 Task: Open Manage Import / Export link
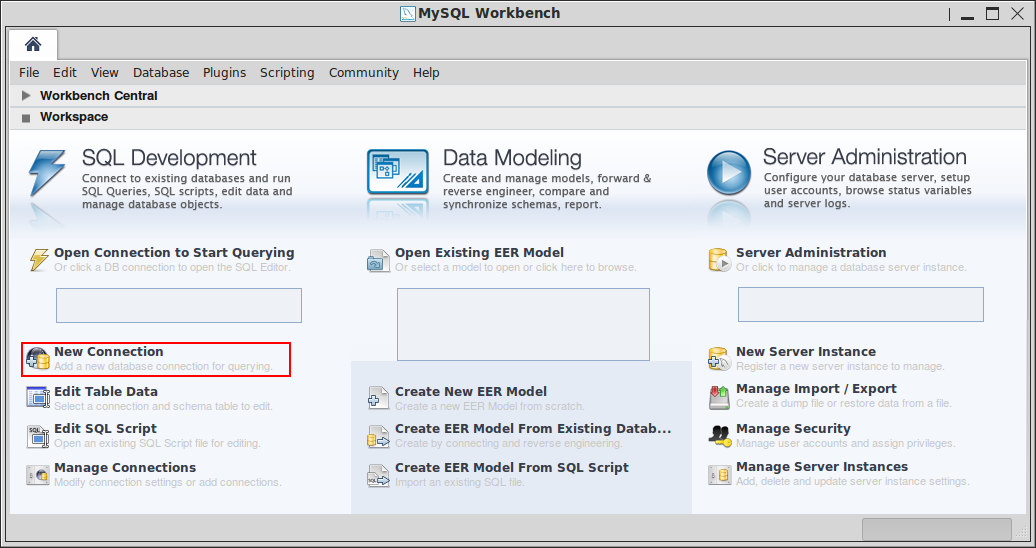[817, 389]
